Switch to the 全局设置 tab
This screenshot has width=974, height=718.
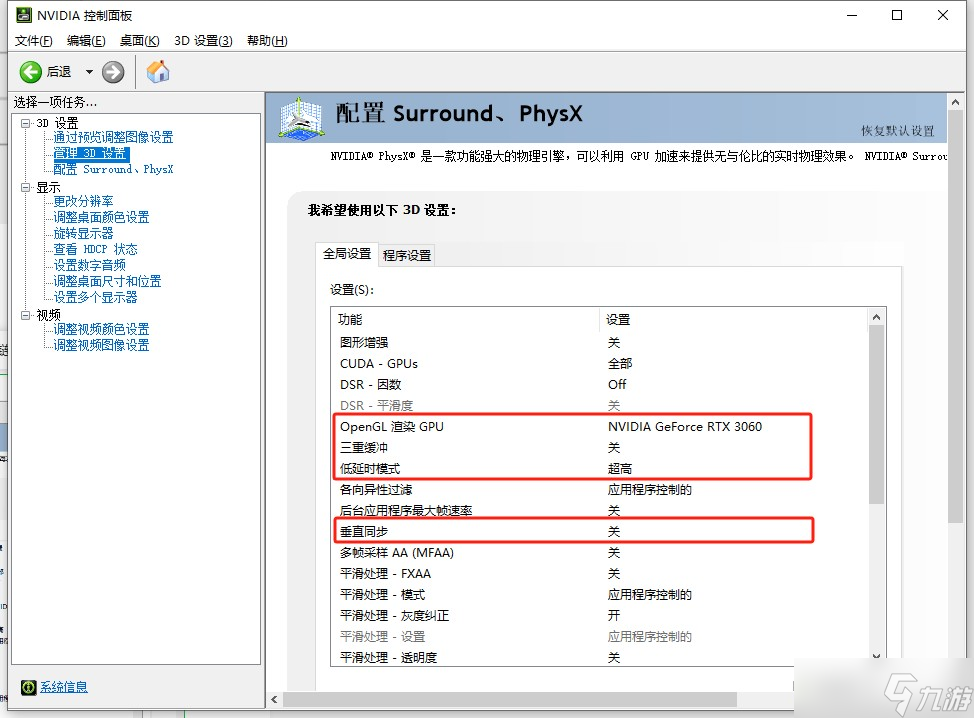pyautogui.click(x=347, y=254)
